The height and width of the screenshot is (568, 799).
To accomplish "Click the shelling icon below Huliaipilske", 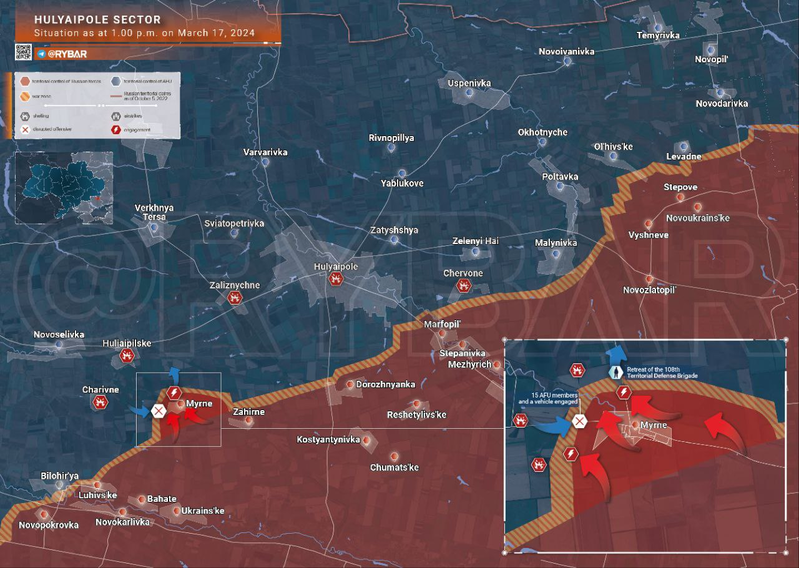I will pos(127,356).
